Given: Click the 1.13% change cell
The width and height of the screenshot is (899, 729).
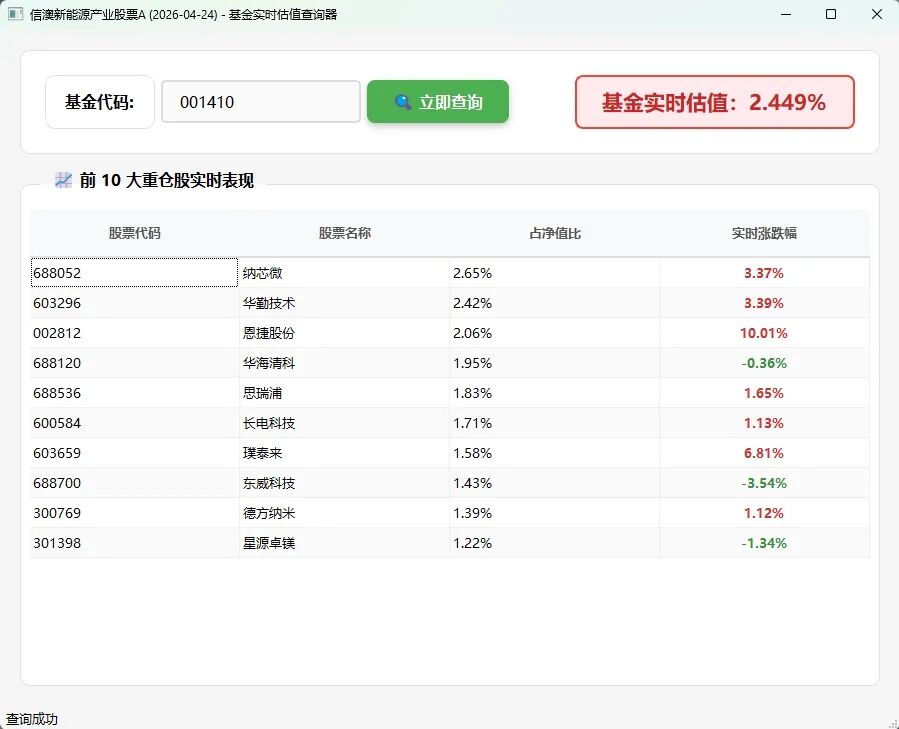Looking at the screenshot, I should 764,423.
